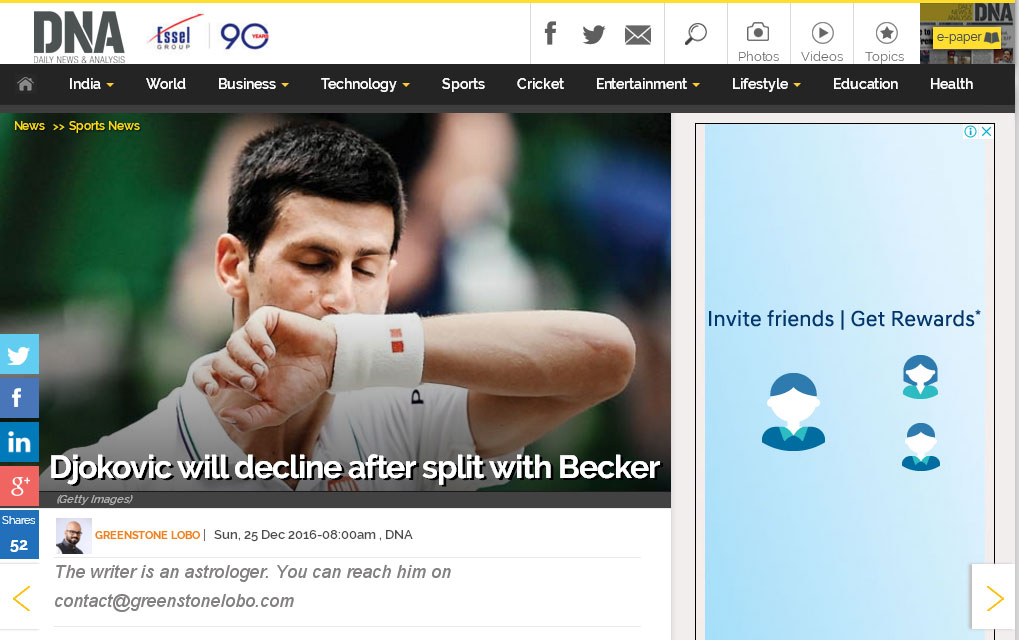
Task: Share article on Google Plus via sidebar
Action: coord(19,485)
